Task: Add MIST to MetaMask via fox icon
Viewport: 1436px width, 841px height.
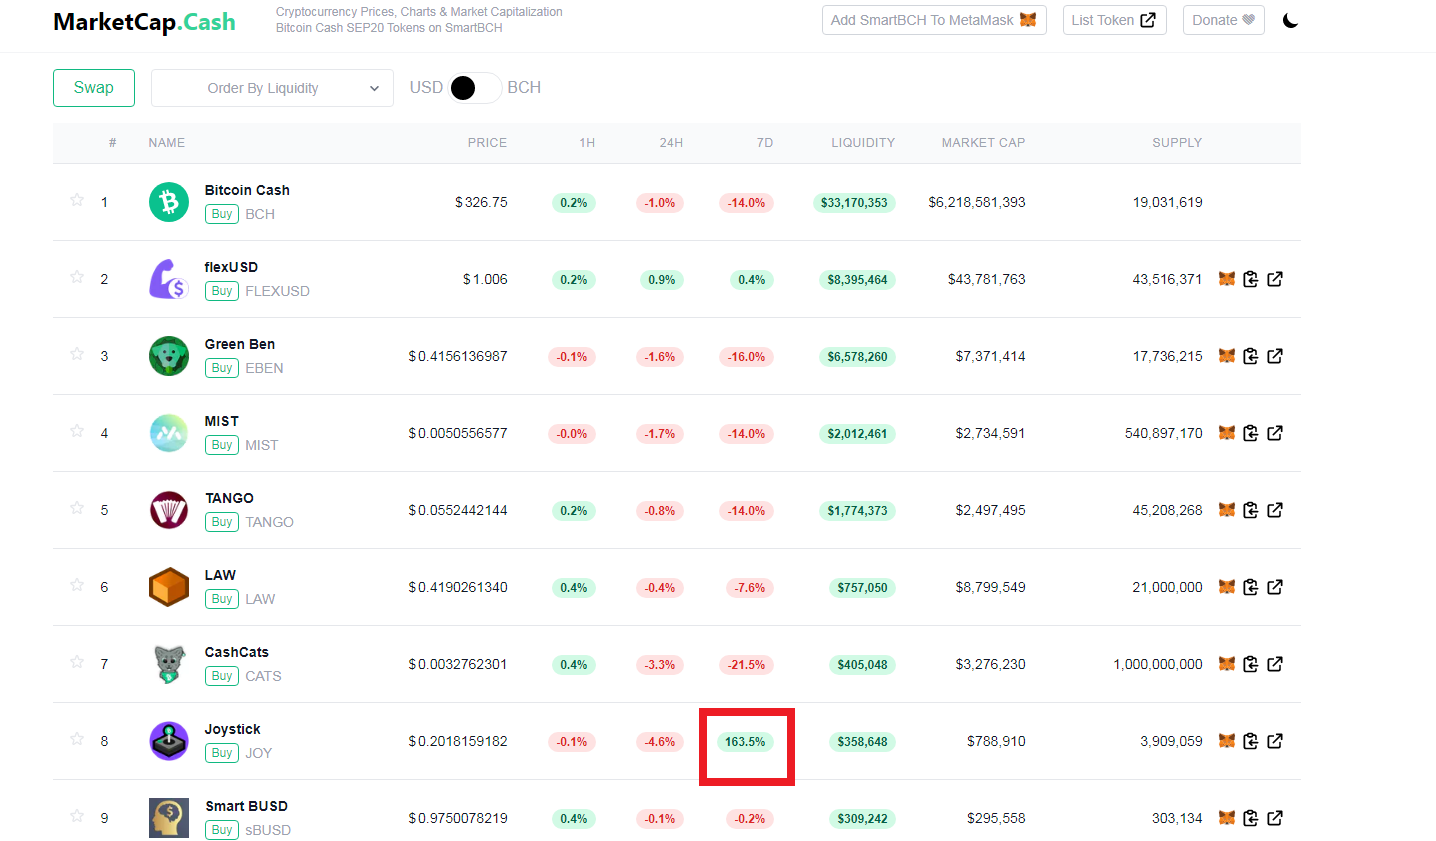Action: 1227,433
